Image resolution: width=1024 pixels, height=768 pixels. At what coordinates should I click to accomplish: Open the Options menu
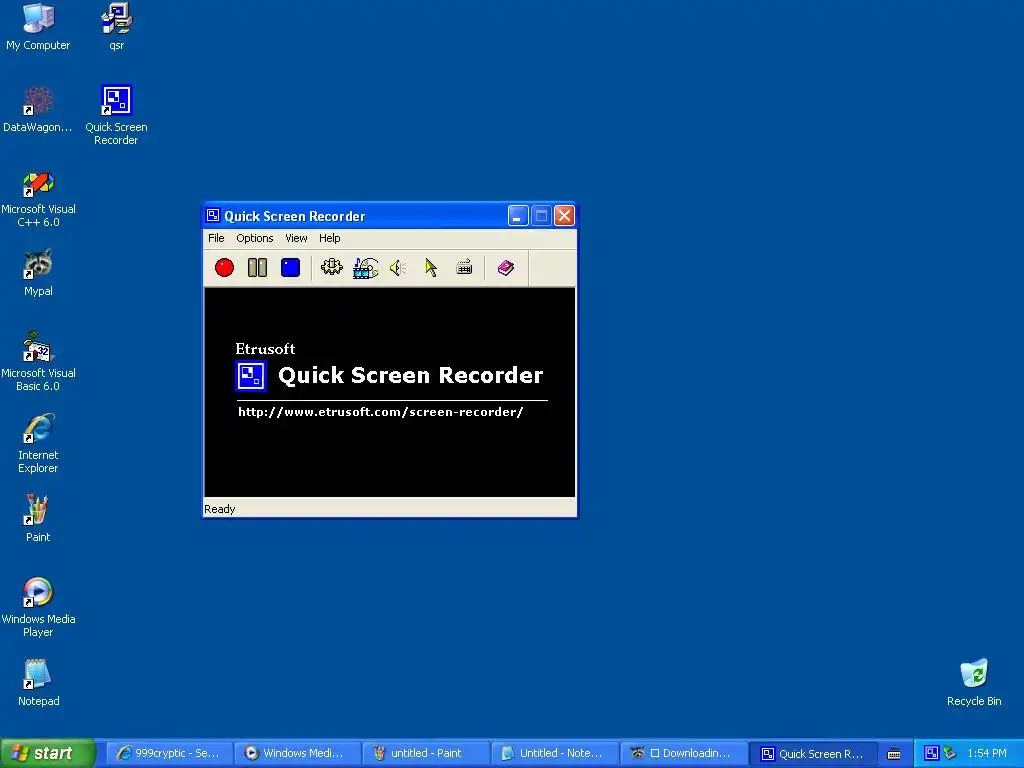(x=255, y=238)
